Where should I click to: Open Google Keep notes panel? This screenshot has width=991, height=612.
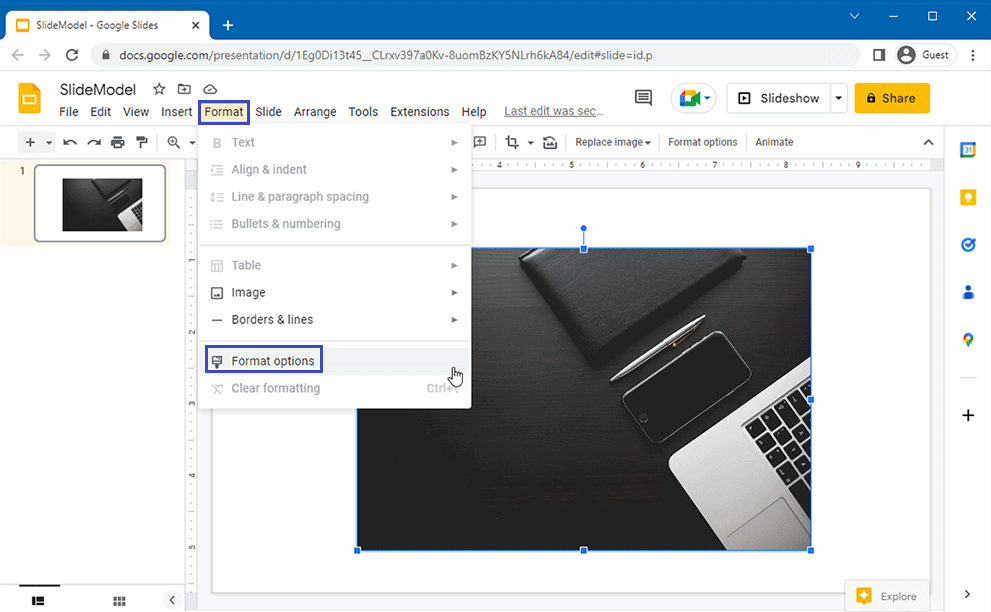coord(967,198)
